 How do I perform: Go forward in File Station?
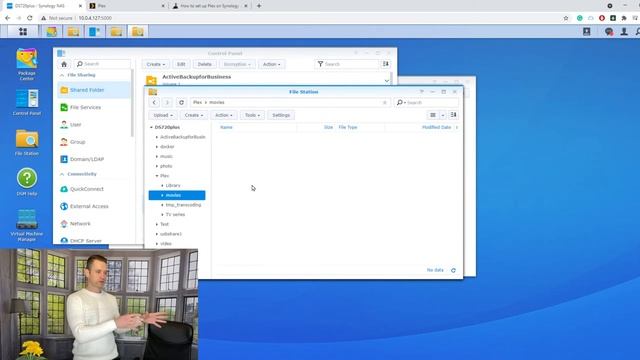(167, 102)
